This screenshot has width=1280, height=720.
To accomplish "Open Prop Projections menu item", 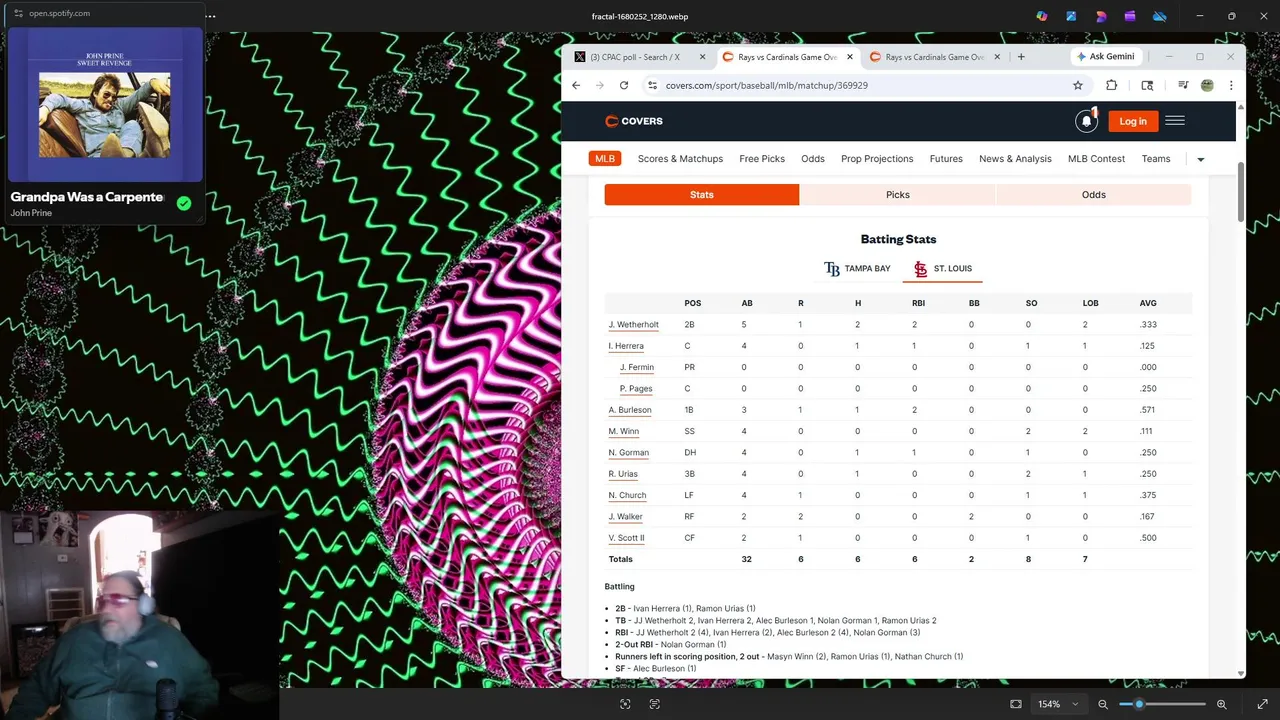I will (877, 159).
